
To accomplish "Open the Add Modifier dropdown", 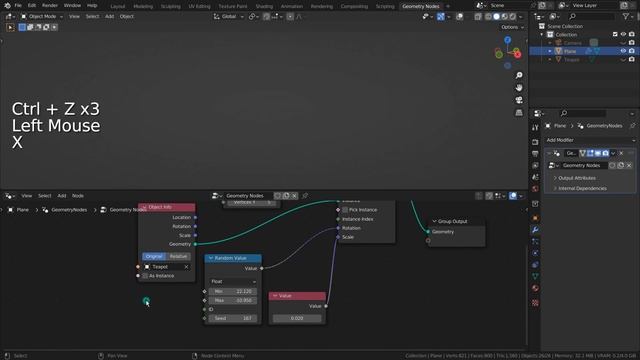I will 590,140.
